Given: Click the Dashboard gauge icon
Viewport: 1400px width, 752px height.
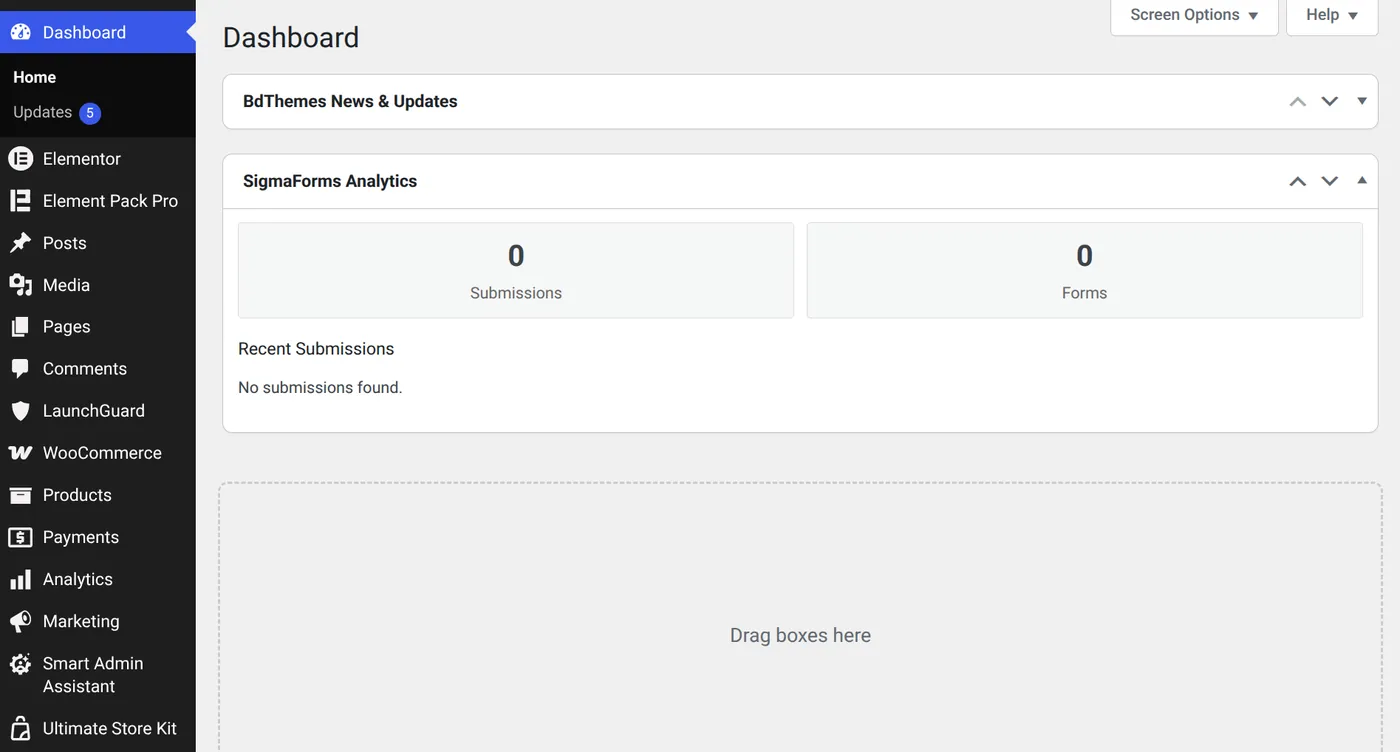Looking at the screenshot, I should coord(20,32).
